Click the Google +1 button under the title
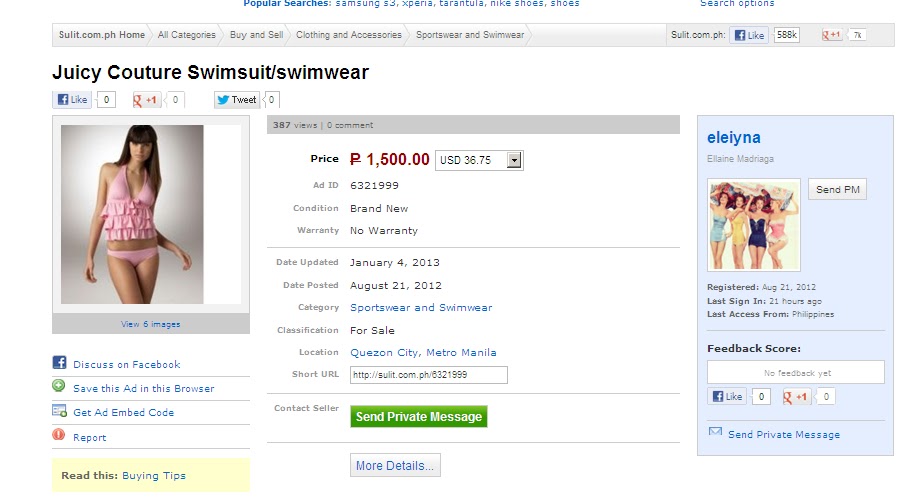 point(146,100)
